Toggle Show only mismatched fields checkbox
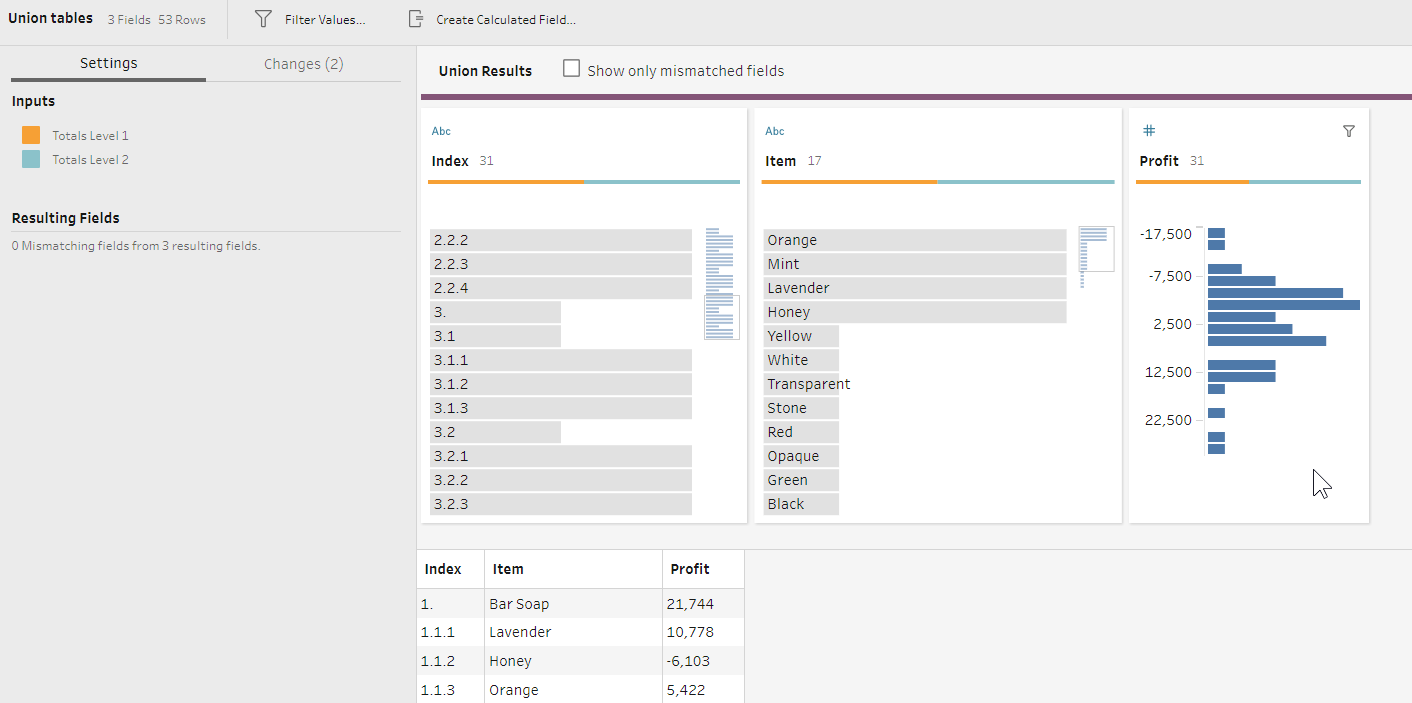Screen dimensions: 1412x703 572,69
